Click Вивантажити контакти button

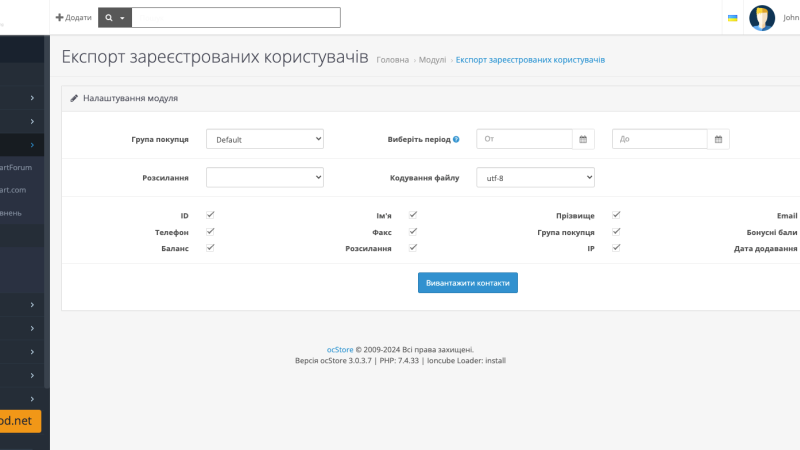pos(468,283)
